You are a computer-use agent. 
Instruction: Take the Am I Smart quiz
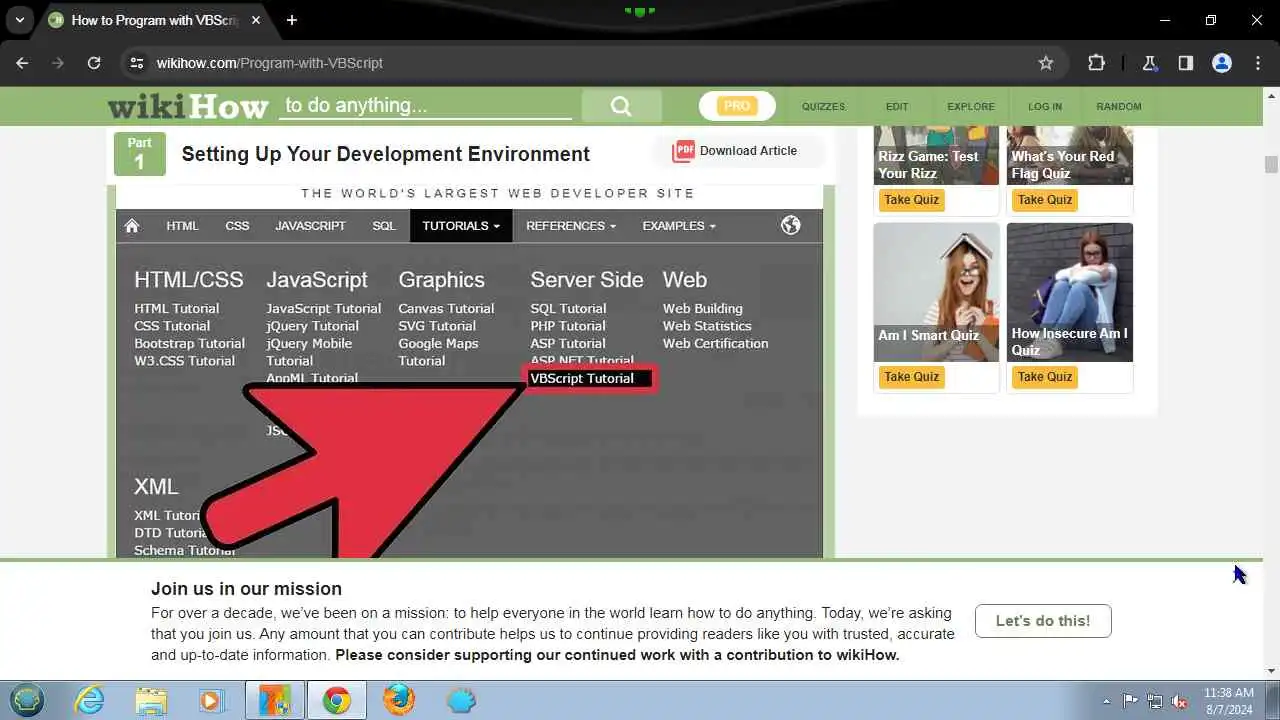(x=911, y=377)
